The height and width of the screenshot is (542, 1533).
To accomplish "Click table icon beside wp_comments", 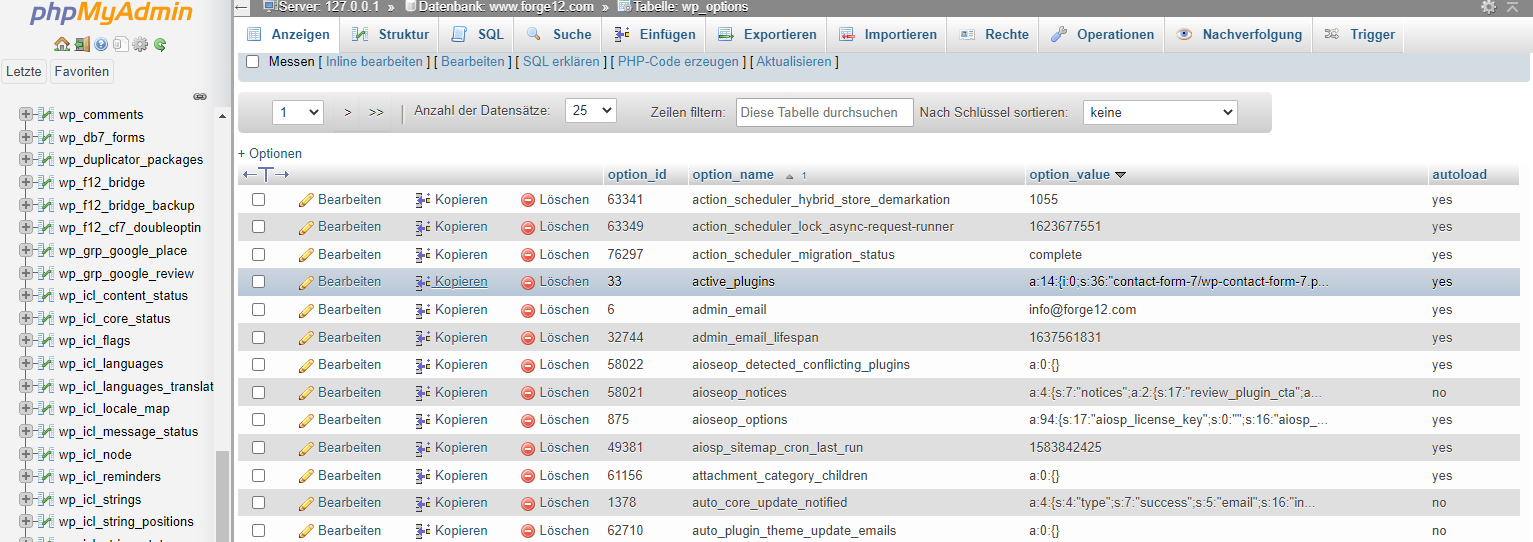I will click(x=45, y=114).
